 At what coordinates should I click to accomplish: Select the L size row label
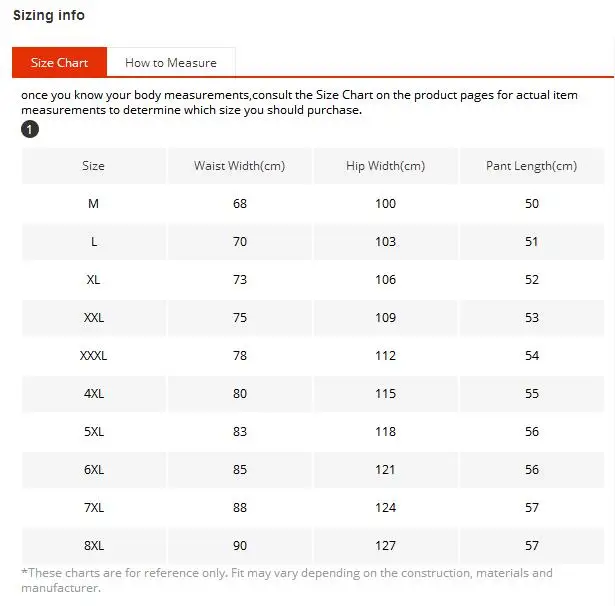point(94,242)
